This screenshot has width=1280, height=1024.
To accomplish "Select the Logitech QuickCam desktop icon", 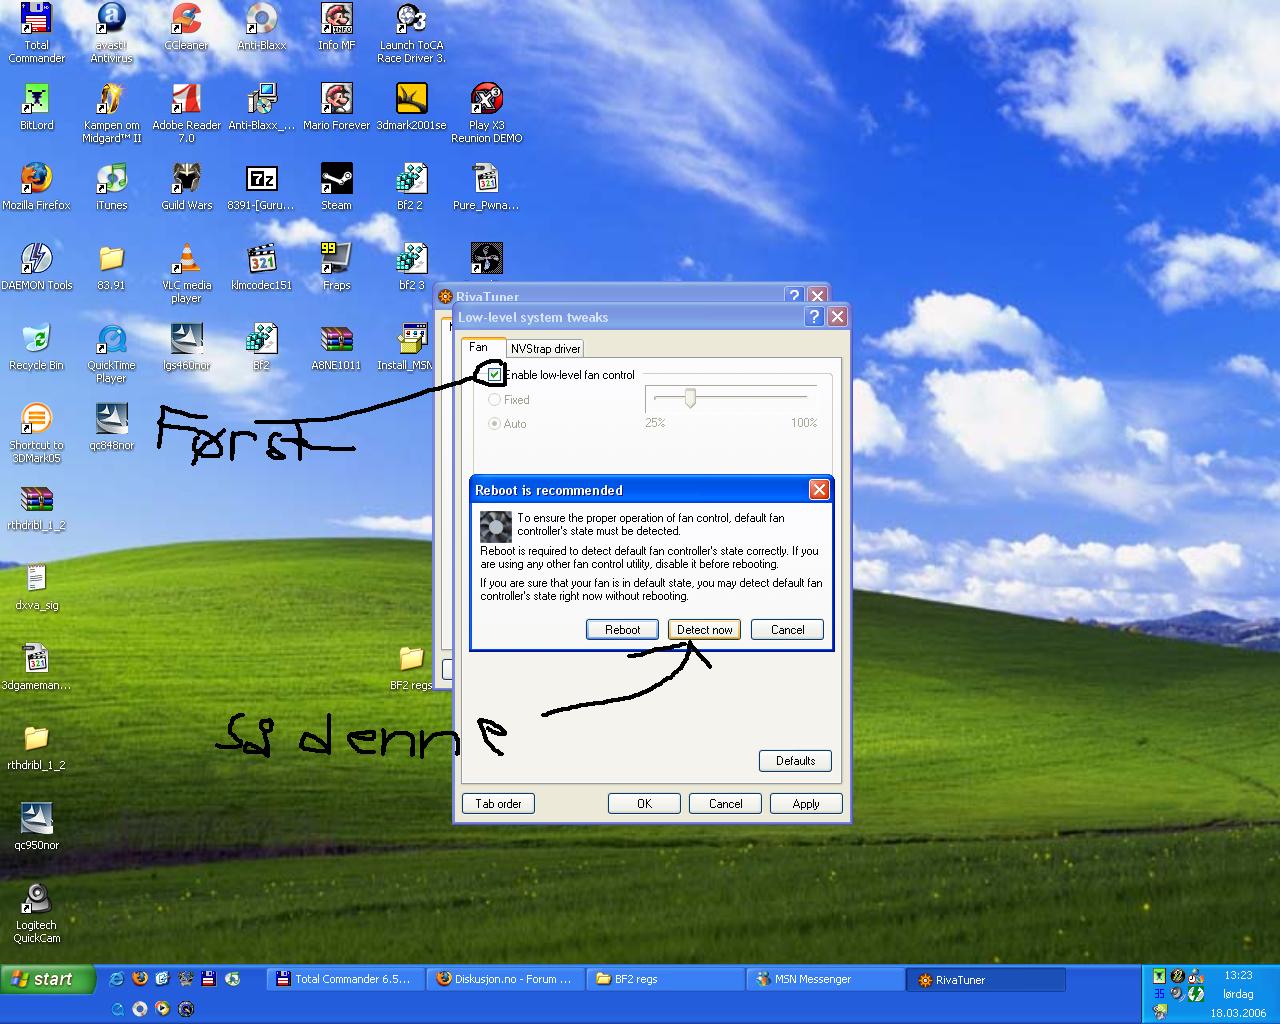I will tap(36, 912).
